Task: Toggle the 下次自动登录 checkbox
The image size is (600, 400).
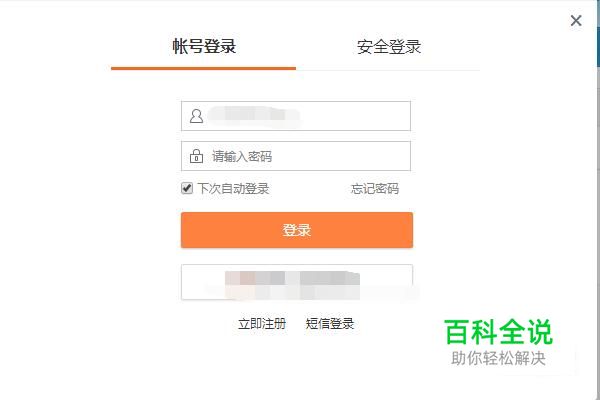Action: tap(187, 188)
